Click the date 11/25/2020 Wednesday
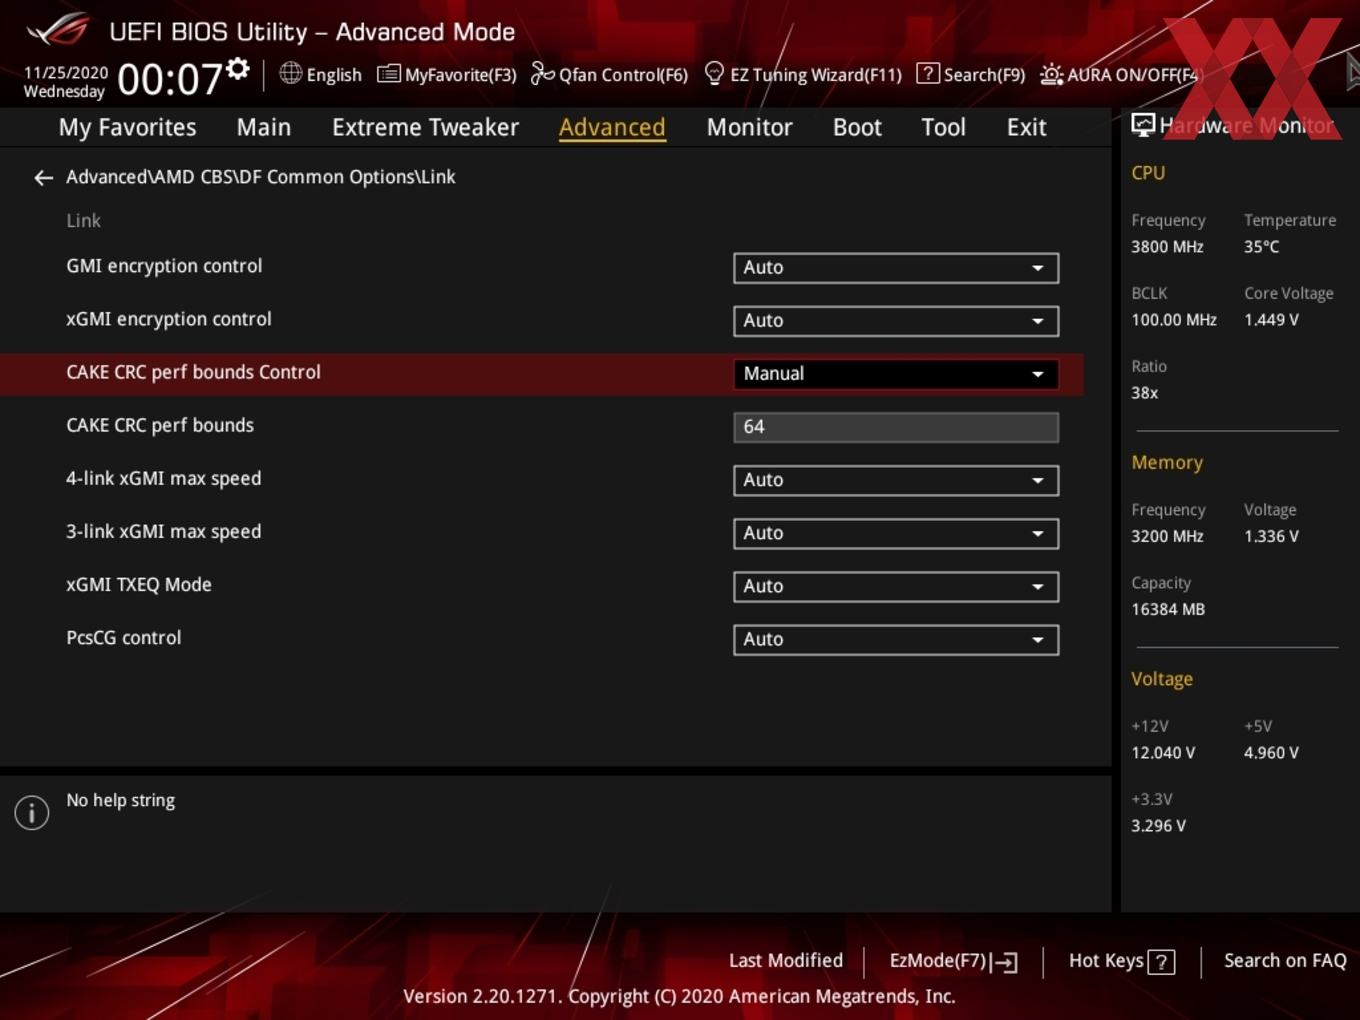Screen dimensions: 1360x1020 tap(65, 82)
